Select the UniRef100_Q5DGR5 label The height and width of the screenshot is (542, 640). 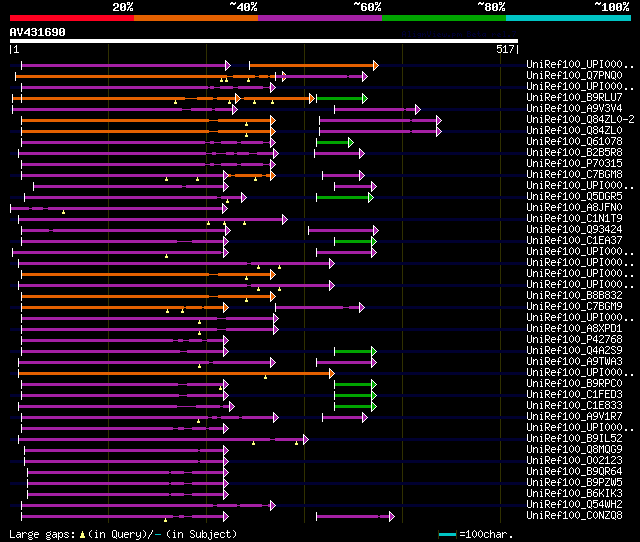point(574,197)
